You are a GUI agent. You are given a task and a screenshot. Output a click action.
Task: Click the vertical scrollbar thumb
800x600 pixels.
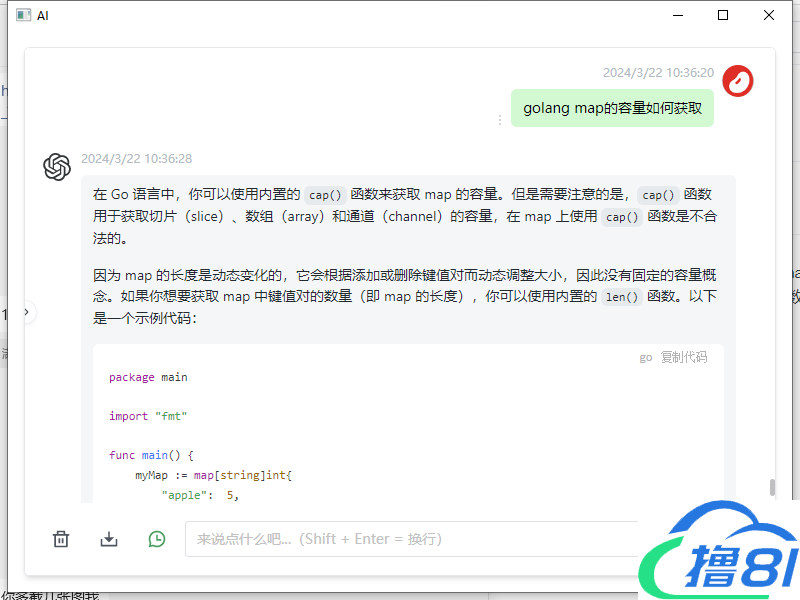pos(772,487)
